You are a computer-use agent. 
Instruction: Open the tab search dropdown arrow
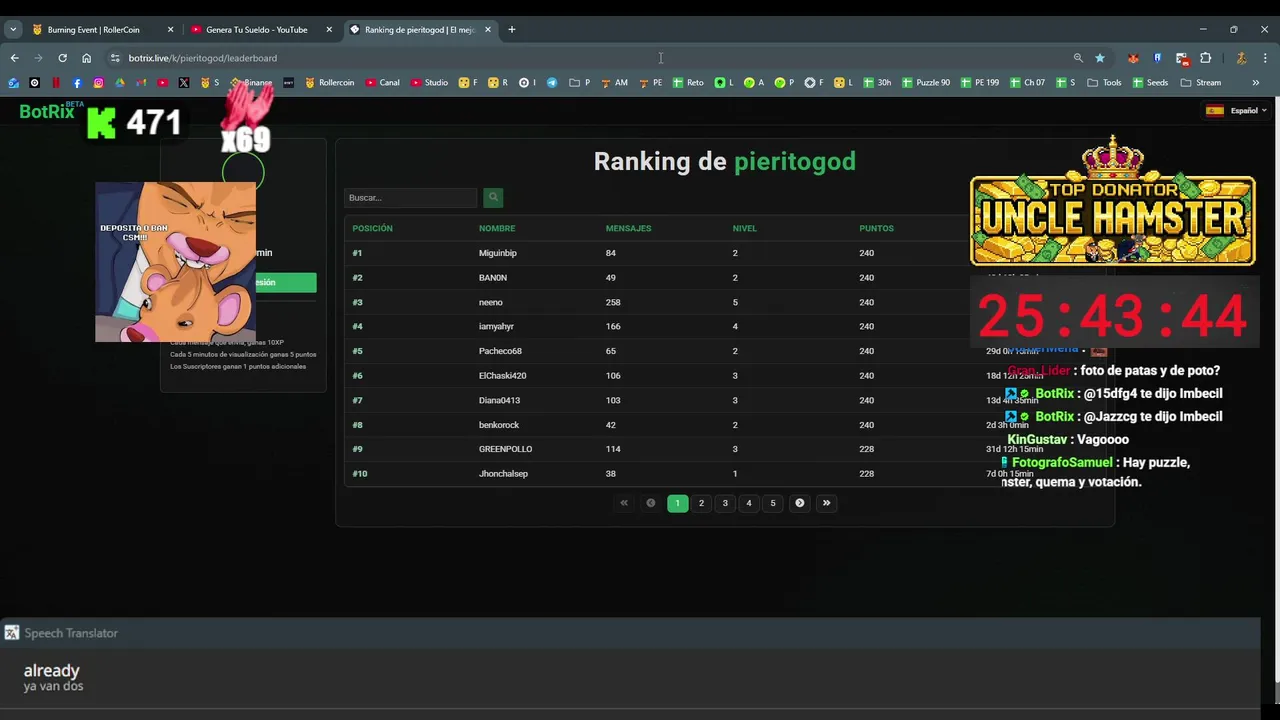13,30
